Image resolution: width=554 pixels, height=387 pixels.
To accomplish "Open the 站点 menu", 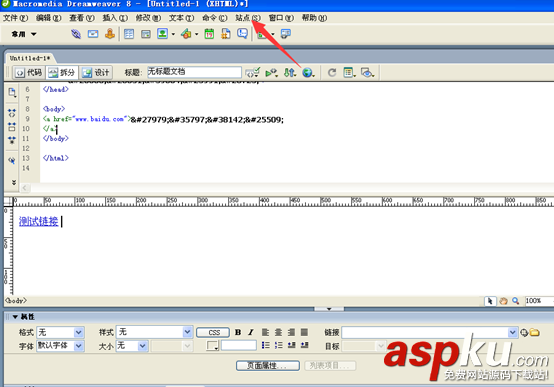I will pos(248,18).
